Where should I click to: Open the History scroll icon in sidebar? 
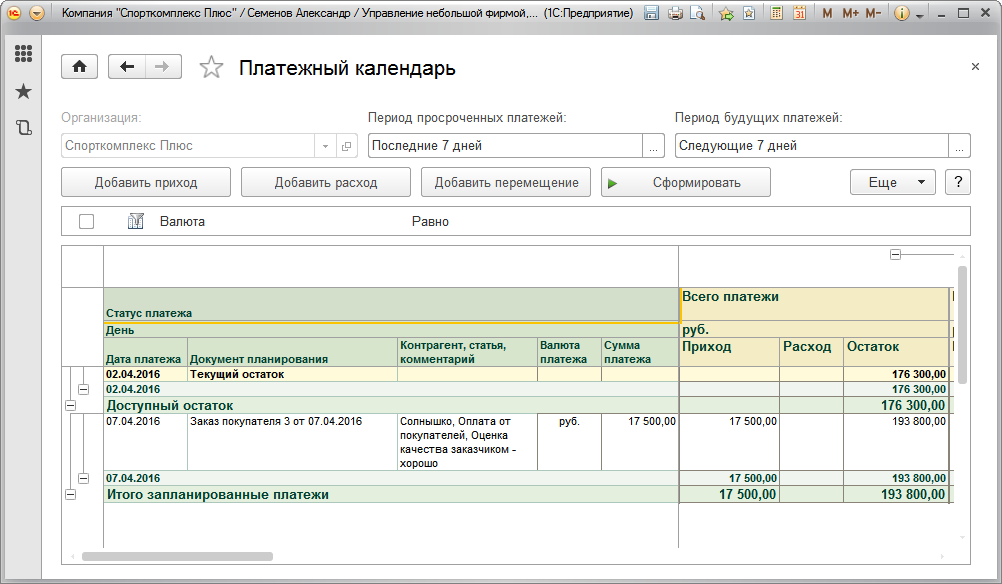coord(23,127)
